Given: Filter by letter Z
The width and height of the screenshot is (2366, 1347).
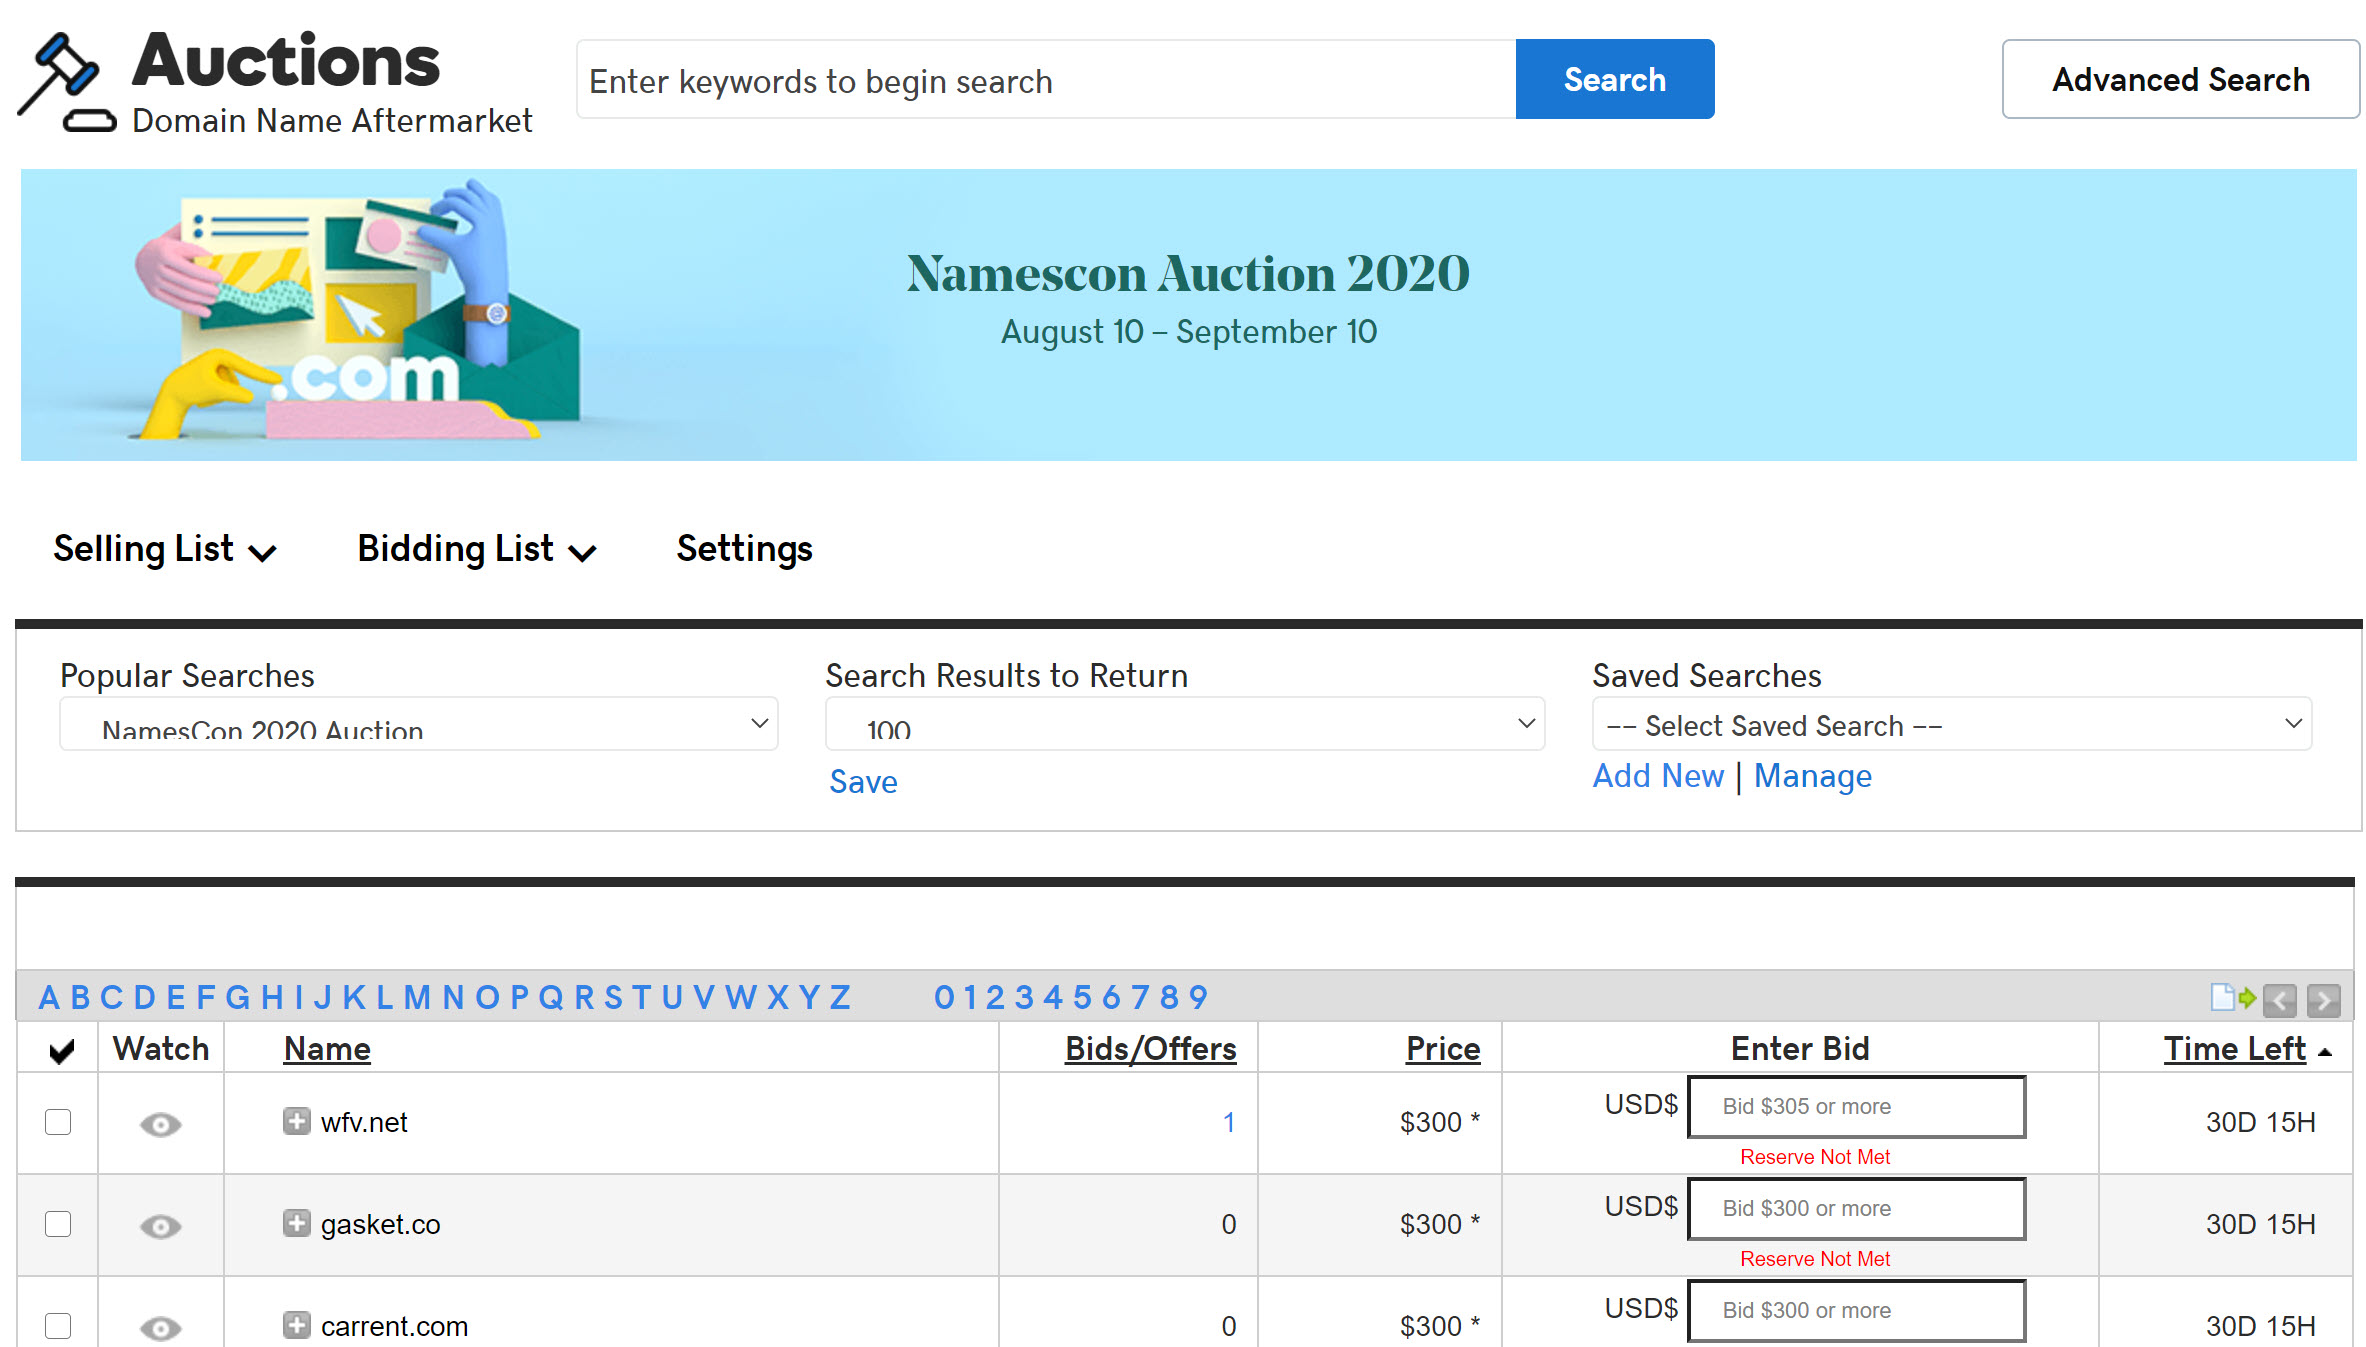Looking at the screenshot, I should (x=840, y=998).
